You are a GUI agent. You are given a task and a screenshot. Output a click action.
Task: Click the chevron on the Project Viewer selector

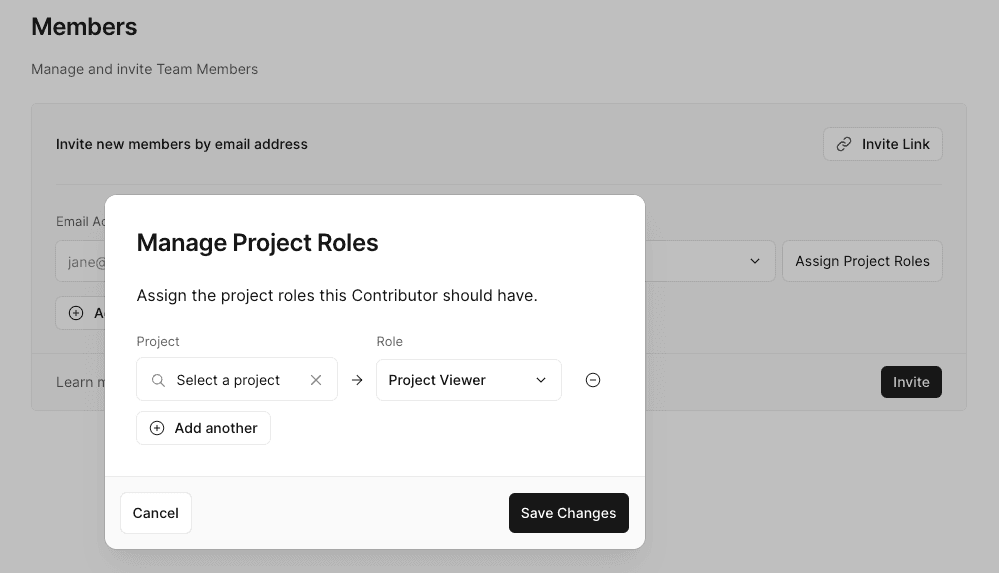(541, 380)
